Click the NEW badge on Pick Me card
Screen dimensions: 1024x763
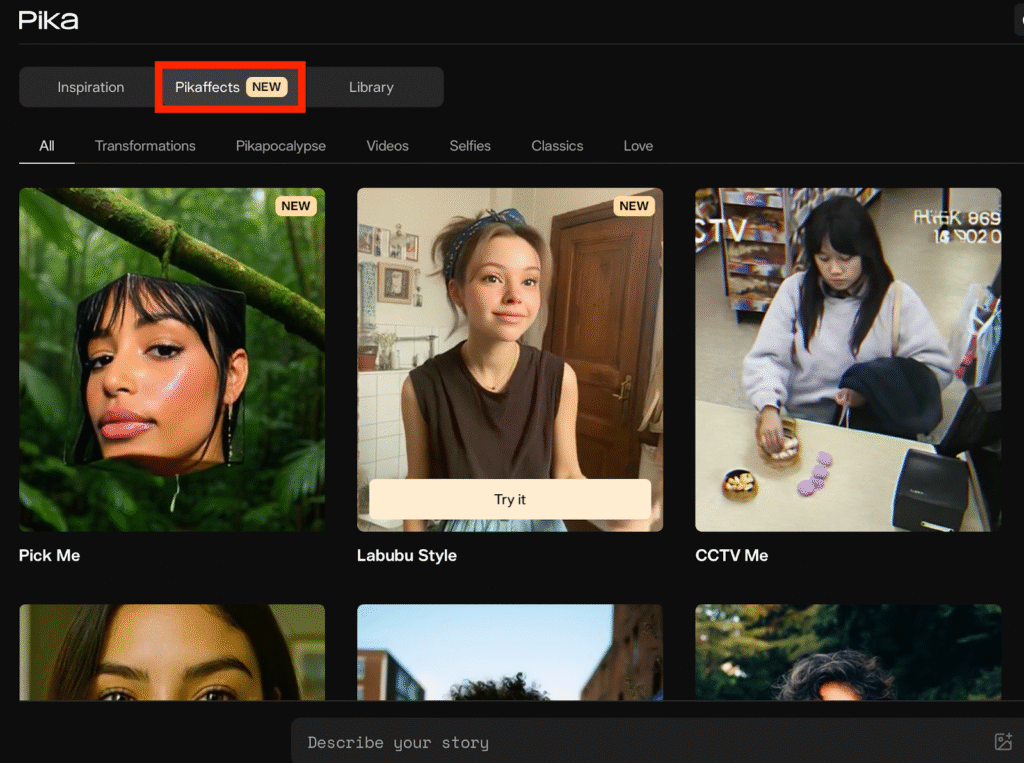pos(296,206)
